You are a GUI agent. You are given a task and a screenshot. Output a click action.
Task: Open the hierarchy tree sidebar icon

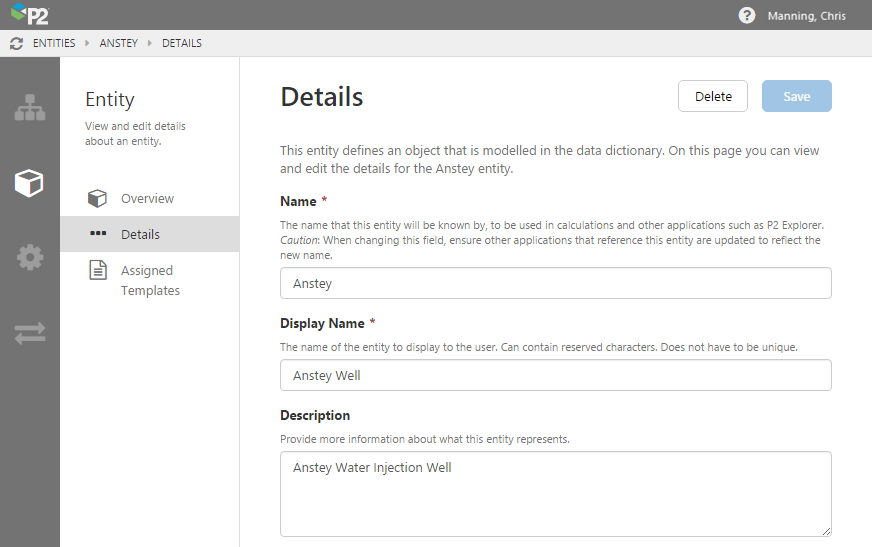click(x=29, y=108)
